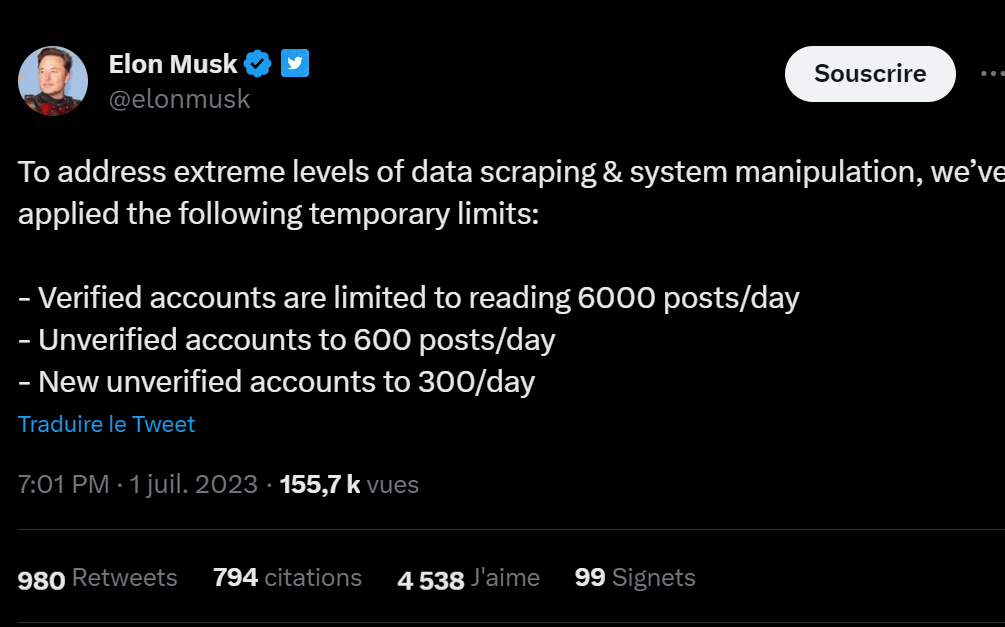View the 155,7 k vues count
Image resolution: width=1005 pixels, height=627 pixels.
click(x=349, y=485)
